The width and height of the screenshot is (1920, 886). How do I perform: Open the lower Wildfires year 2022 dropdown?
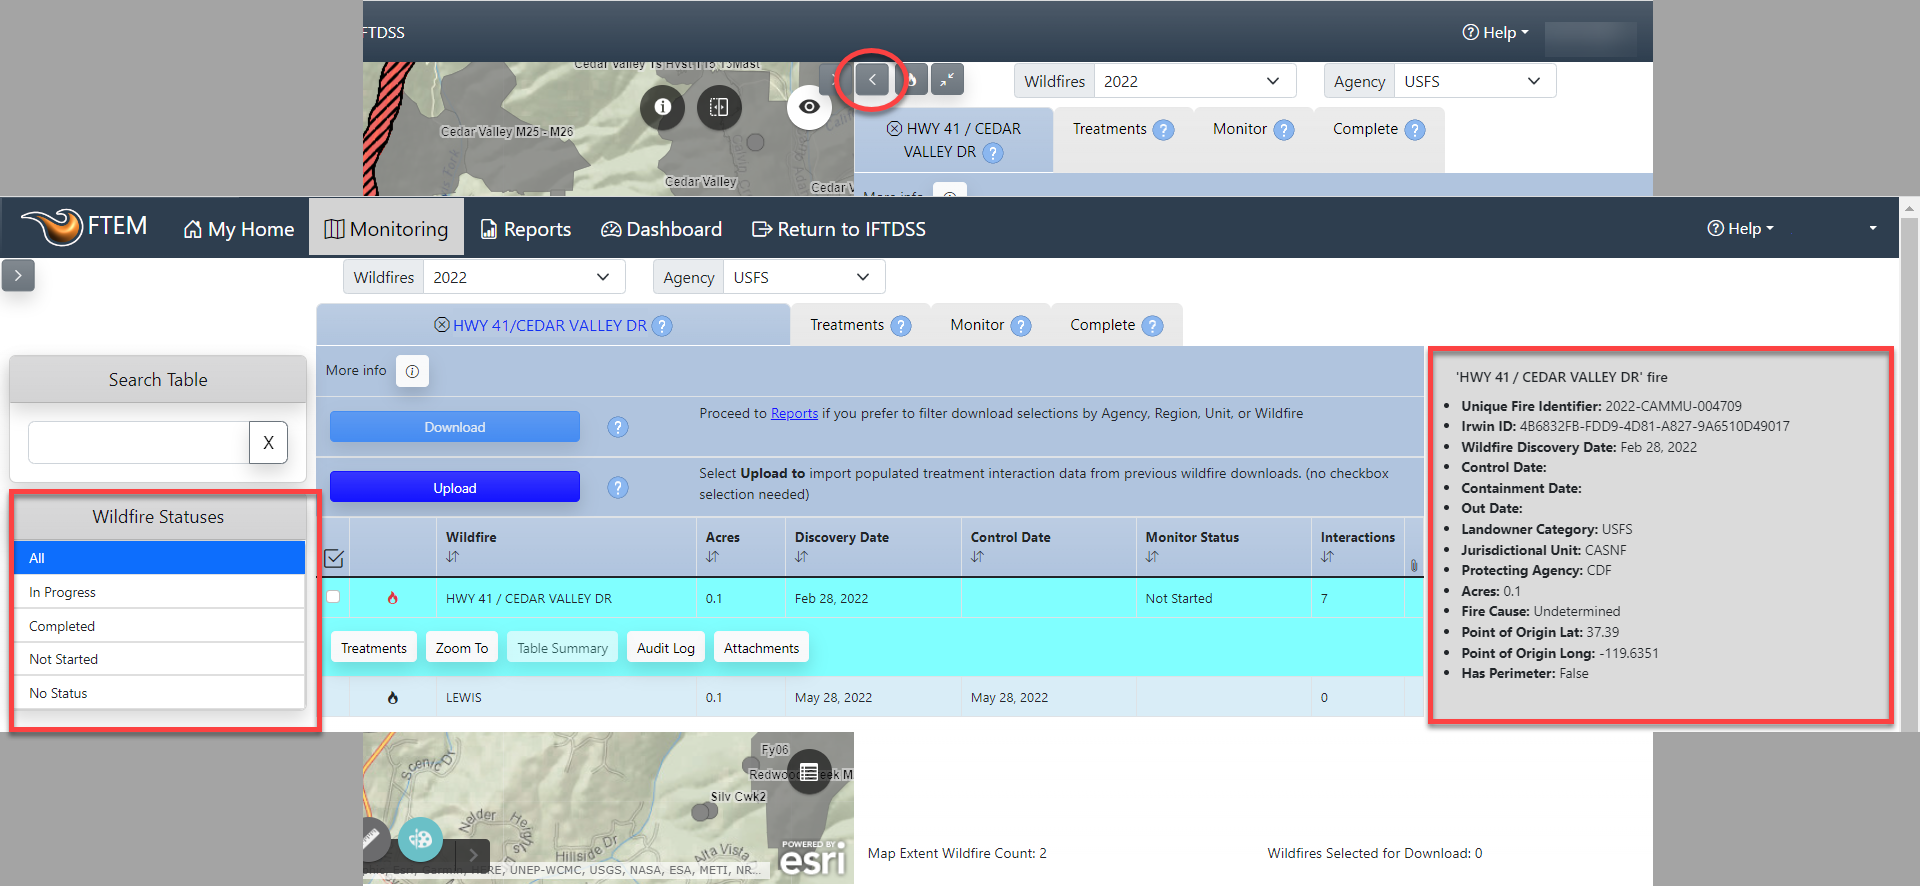click(x=524, y=277)
